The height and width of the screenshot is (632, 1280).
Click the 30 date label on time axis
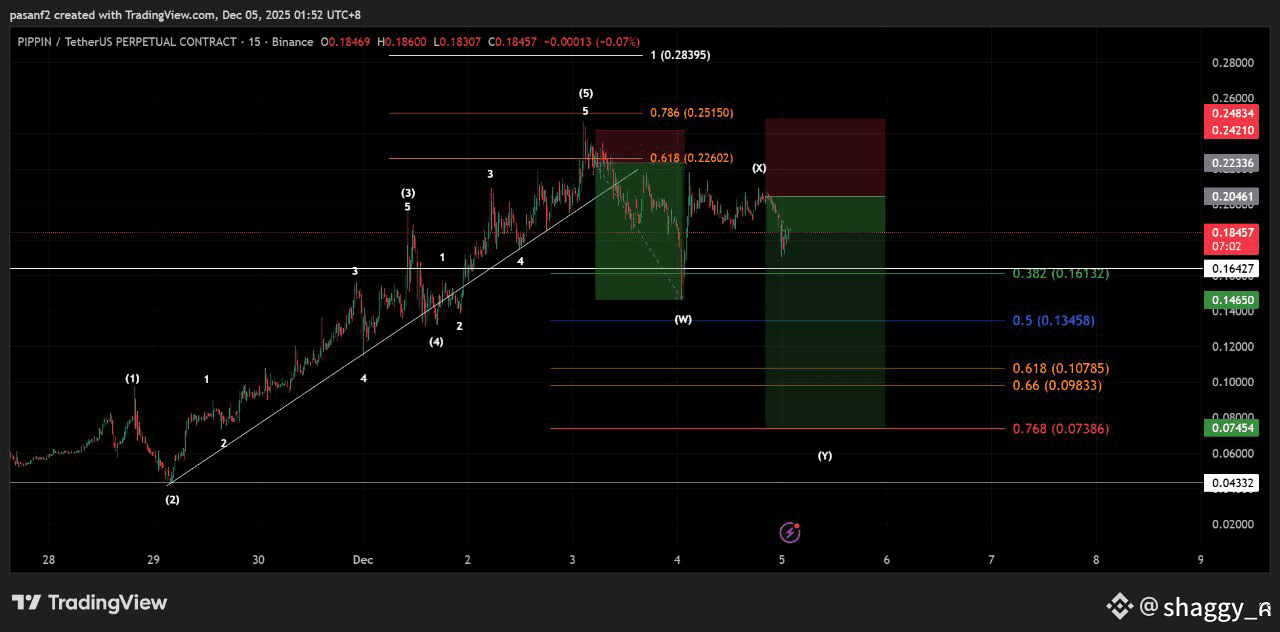tap(258, 560)
